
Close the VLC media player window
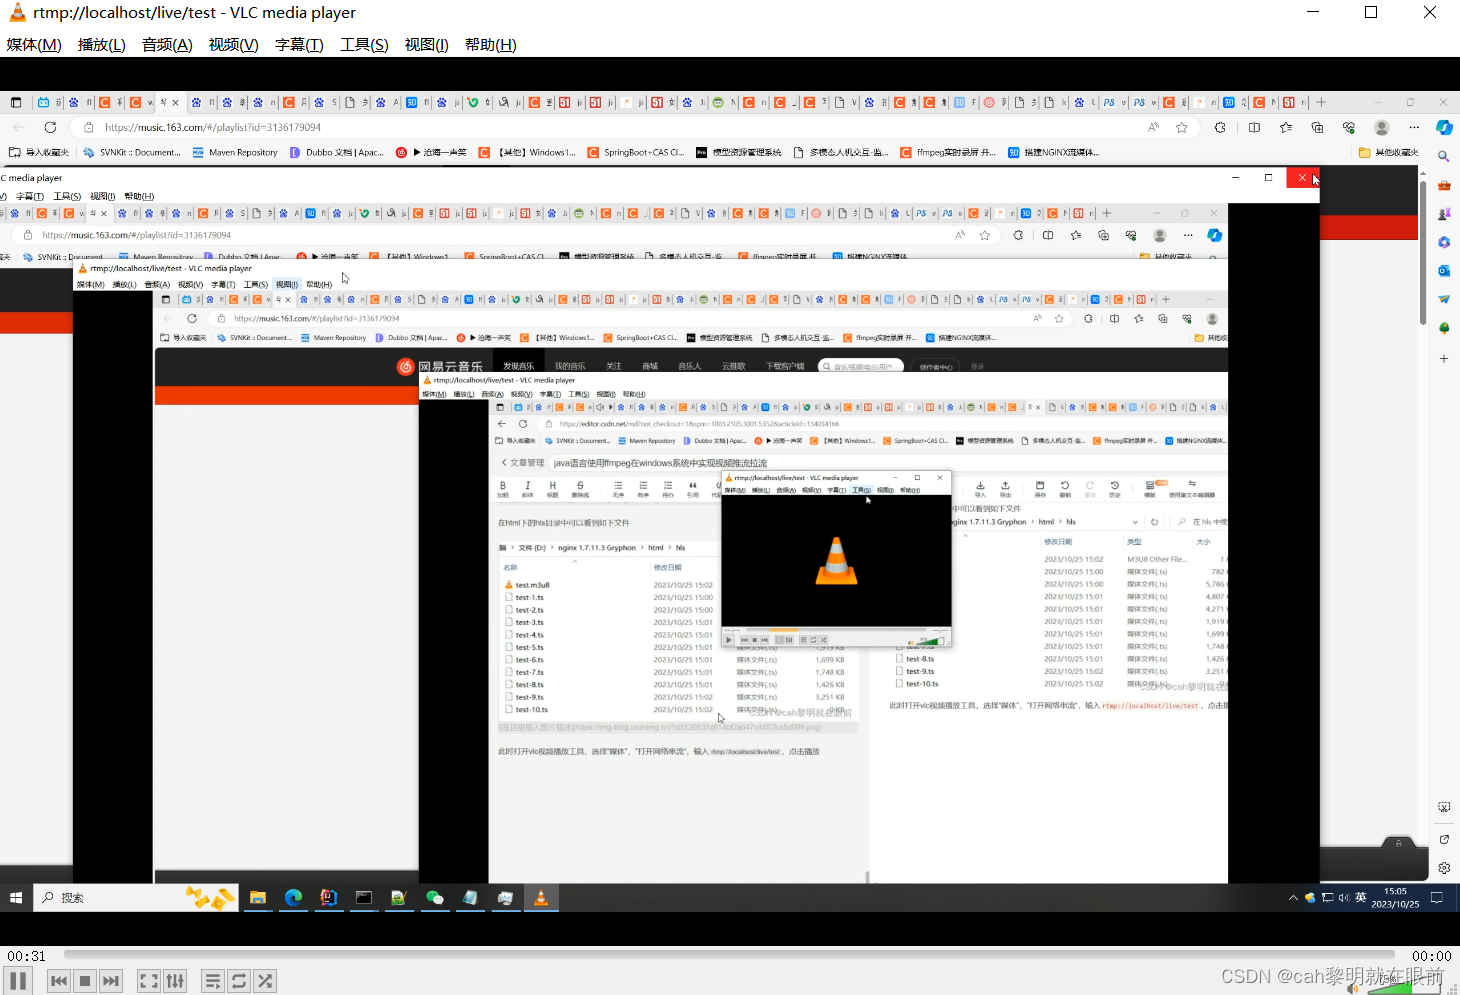point(1430,12)
